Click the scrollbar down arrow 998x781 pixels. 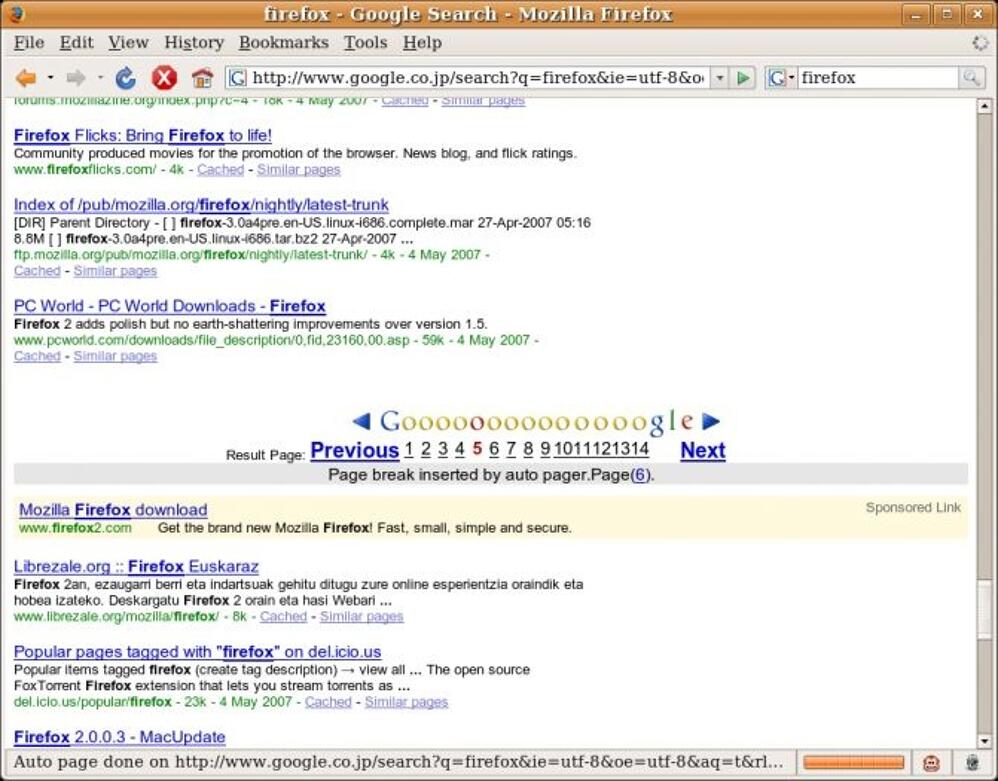985,742
